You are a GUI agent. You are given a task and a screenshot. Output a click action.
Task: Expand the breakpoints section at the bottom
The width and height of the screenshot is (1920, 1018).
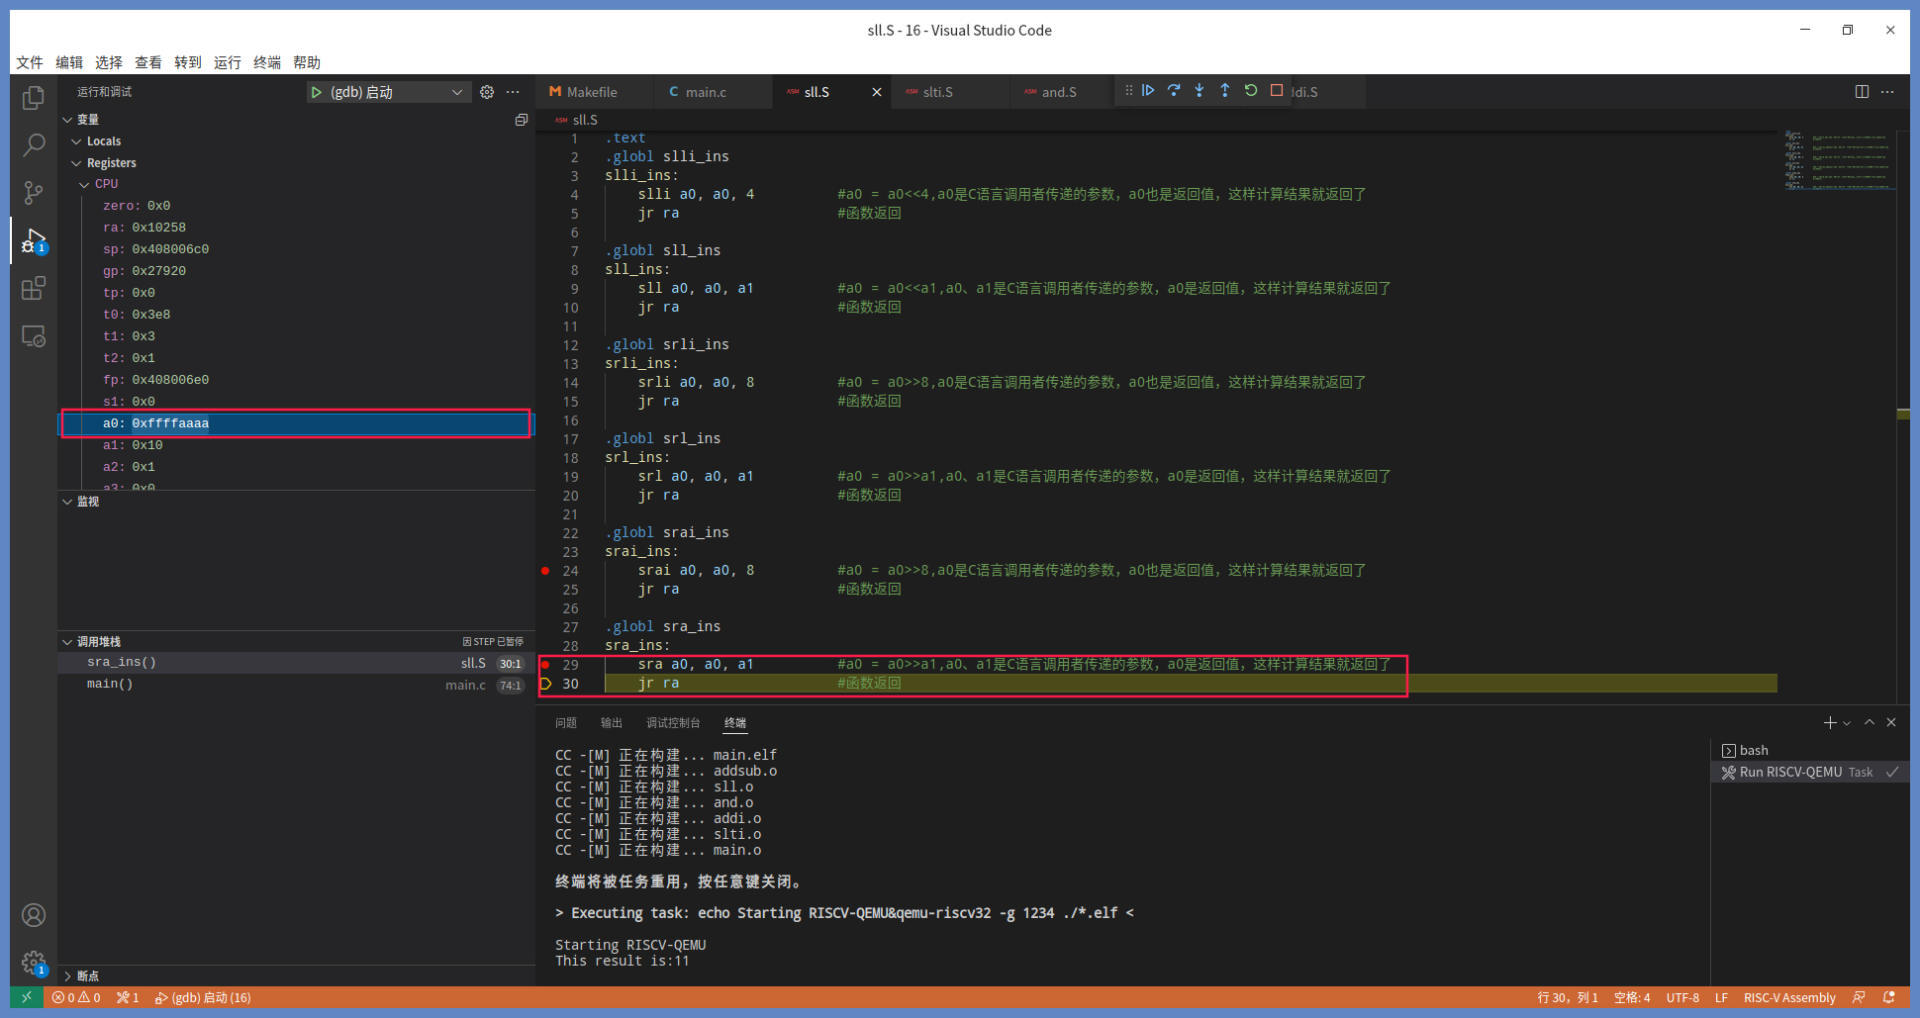point(68,976)
